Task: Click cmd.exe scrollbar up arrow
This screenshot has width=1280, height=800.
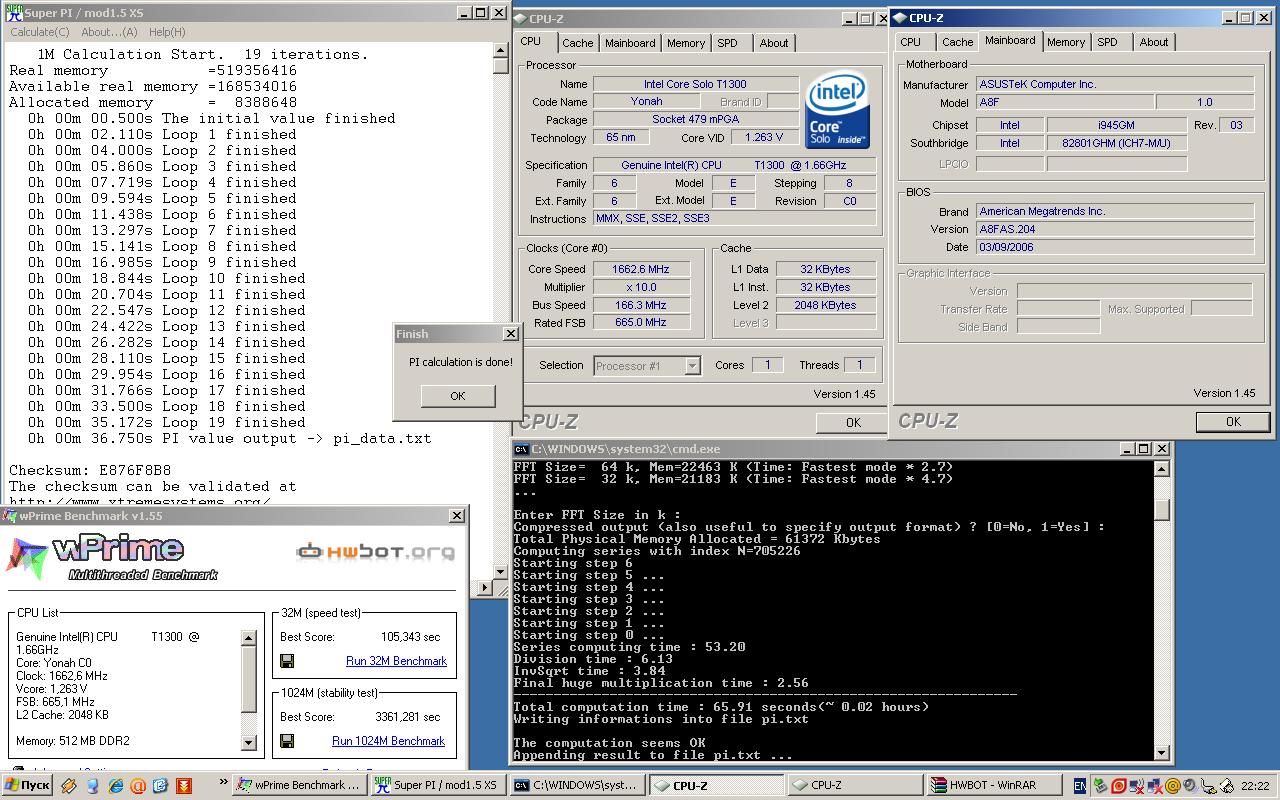Action: pyautogui.click(x=1161, y=469)
